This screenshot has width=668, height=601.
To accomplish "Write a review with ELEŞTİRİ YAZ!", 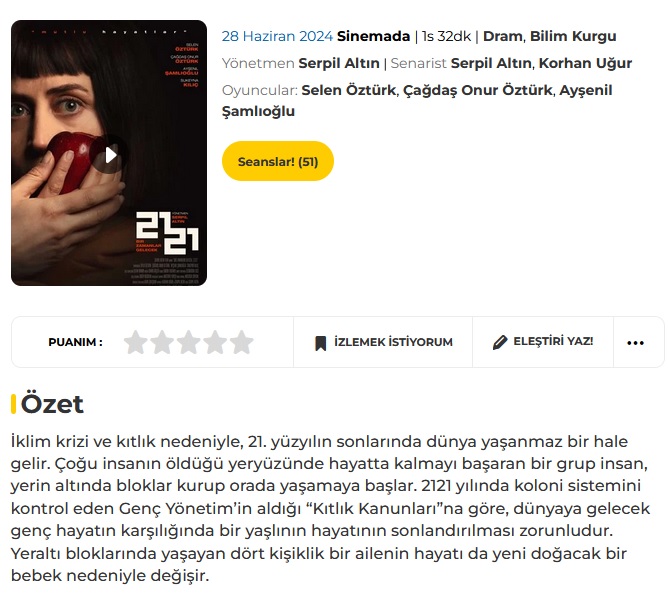I will coord(543,342).
